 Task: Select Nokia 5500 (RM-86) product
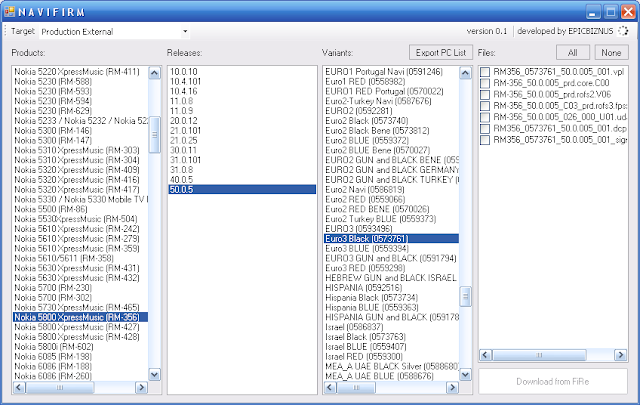51,209
